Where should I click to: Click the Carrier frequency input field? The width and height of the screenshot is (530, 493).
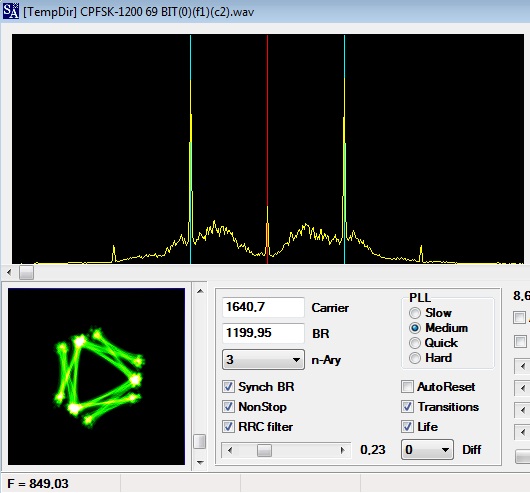pyautogui.click(x=263, y=307)
